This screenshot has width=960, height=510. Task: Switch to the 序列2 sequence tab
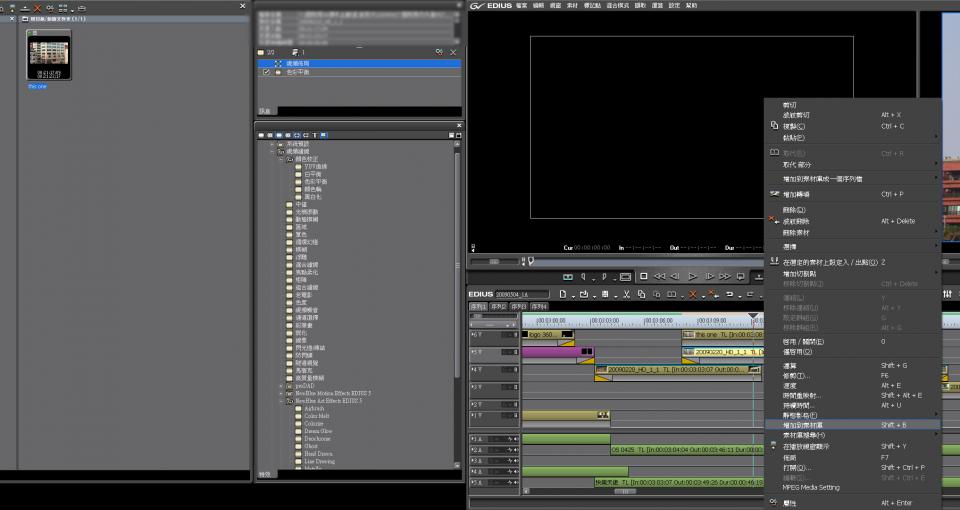pos(499,306)
